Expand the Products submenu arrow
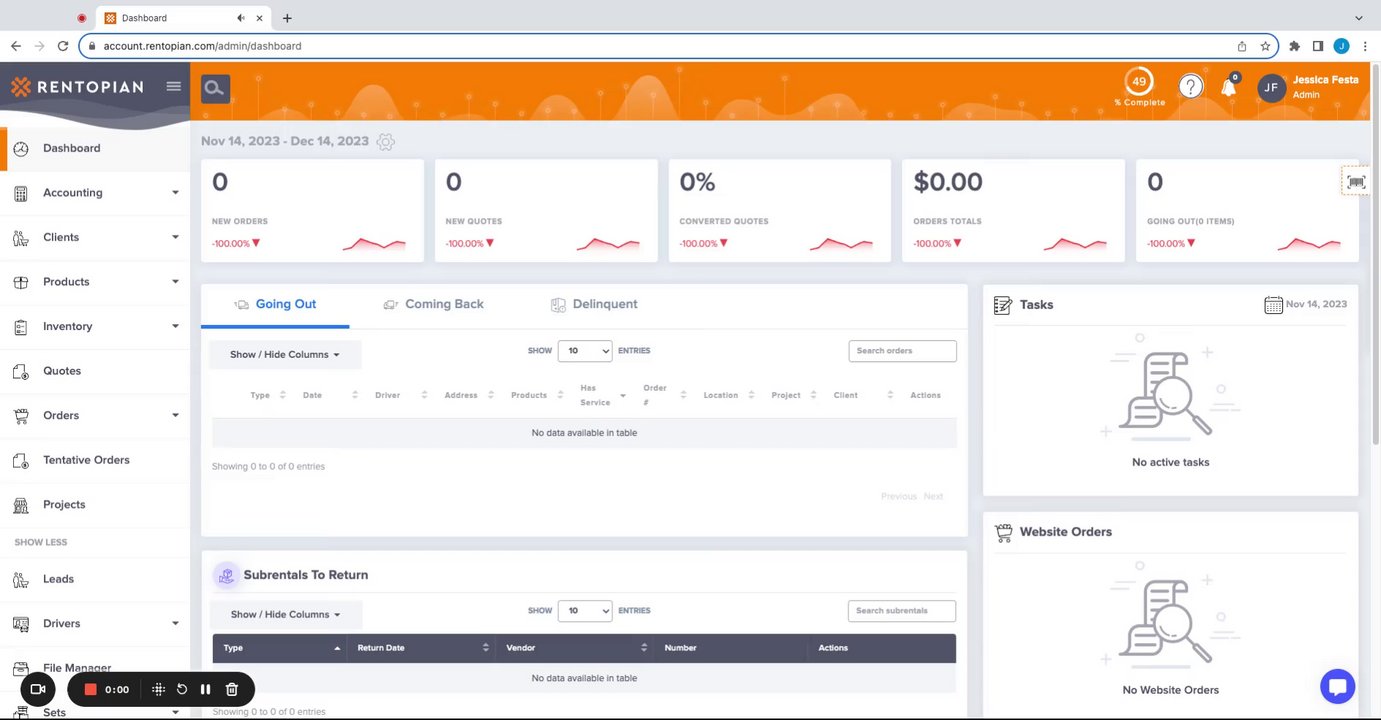1381x720 pixels. [x=175, y=282]
